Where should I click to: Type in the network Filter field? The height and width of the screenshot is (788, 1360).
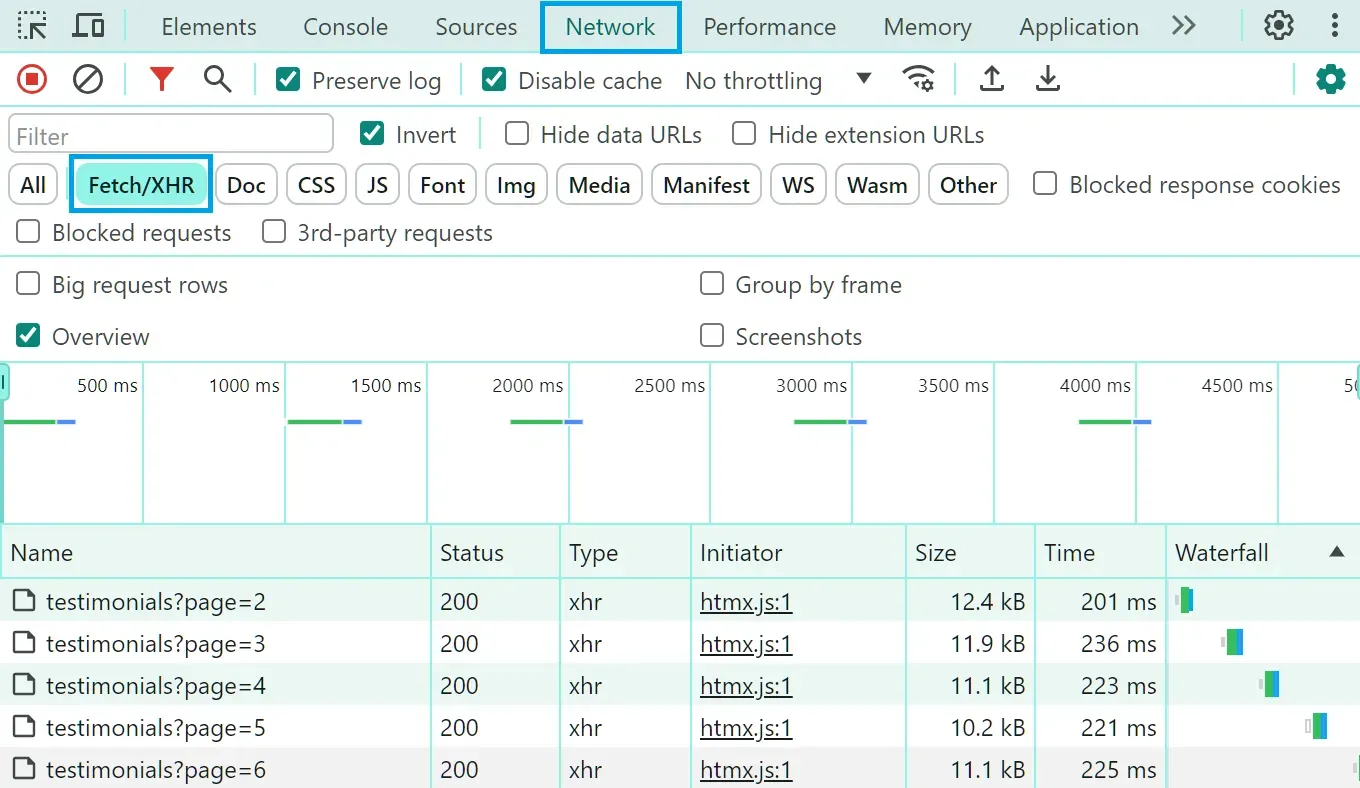tap(170, 133)
